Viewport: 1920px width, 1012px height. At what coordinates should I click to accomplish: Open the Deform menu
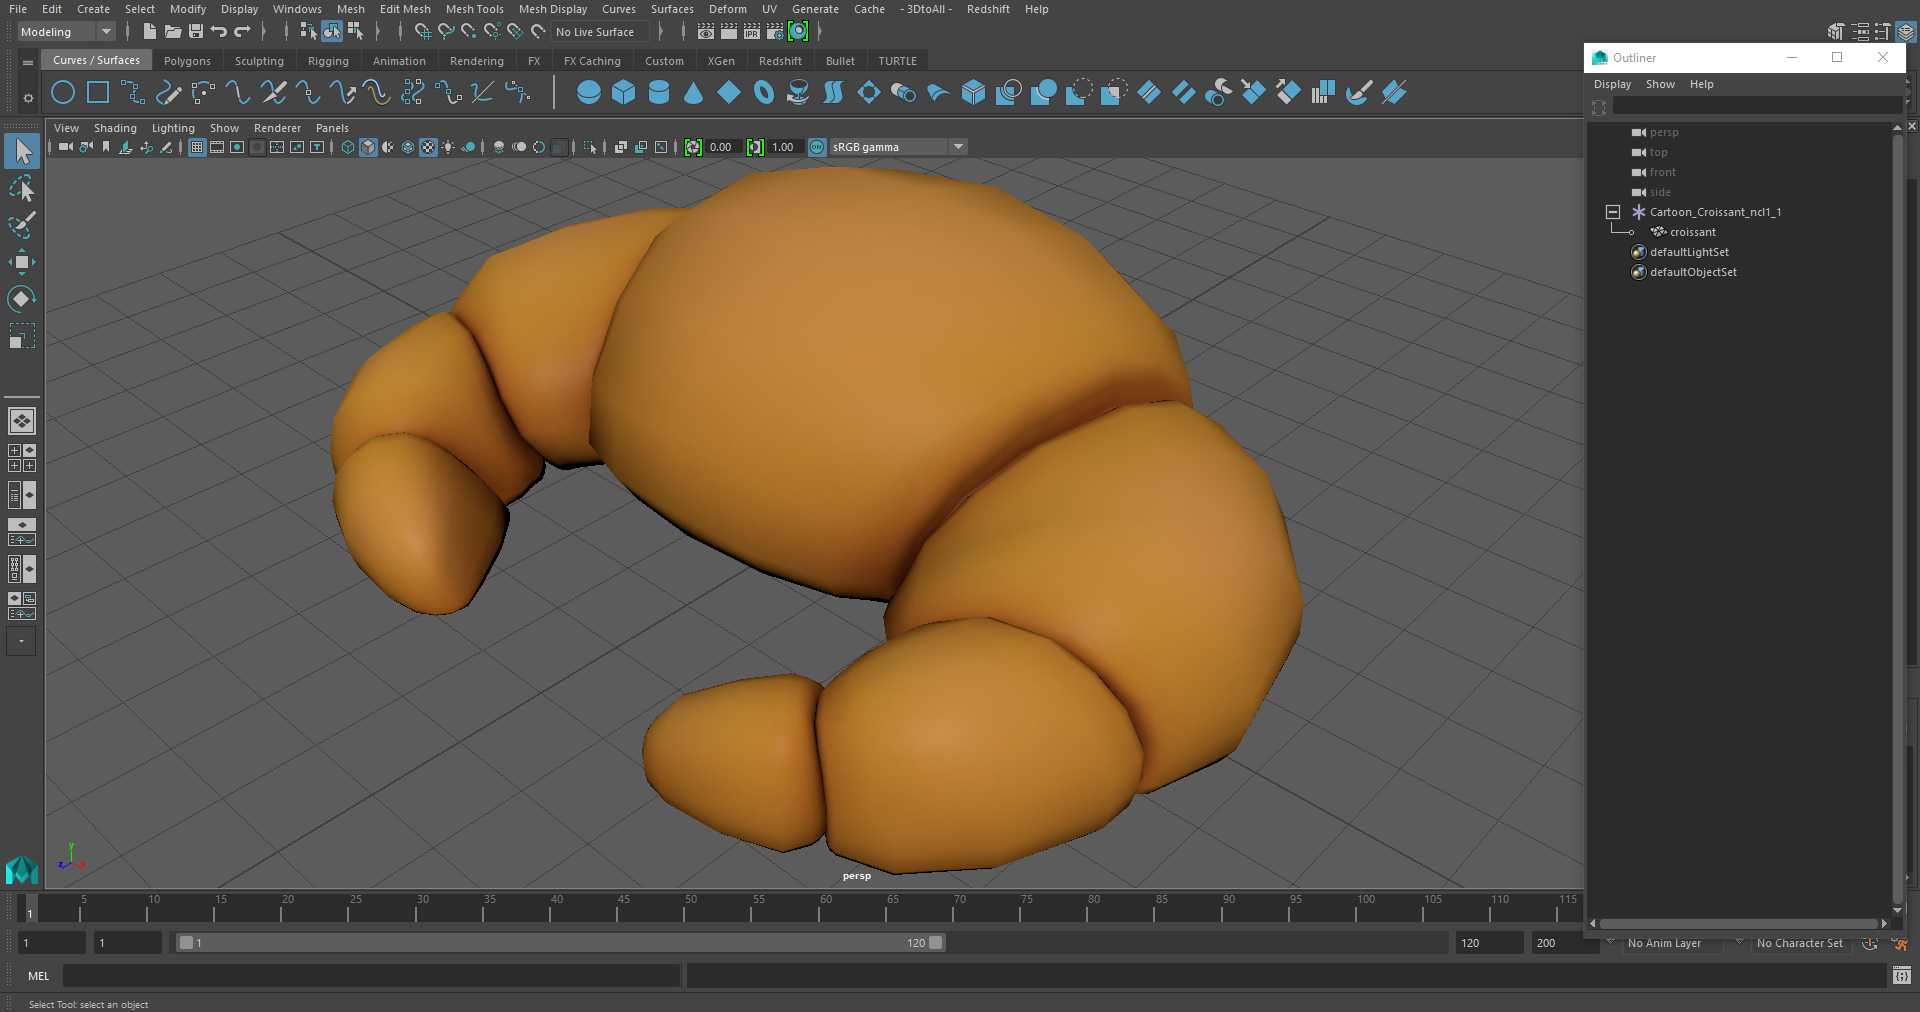point(727,9)
